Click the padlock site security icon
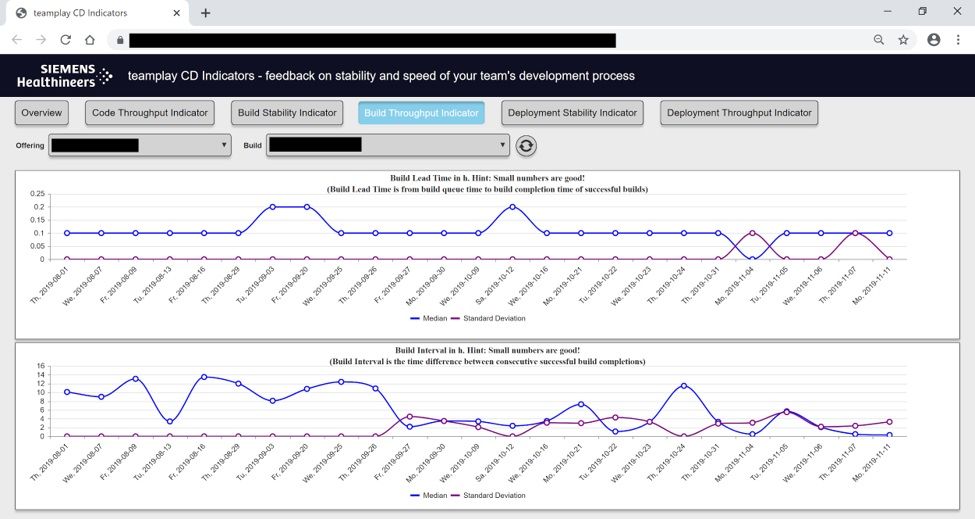This screenshot has height=519, width=975. pyautogui.click(x=120, y=40)
